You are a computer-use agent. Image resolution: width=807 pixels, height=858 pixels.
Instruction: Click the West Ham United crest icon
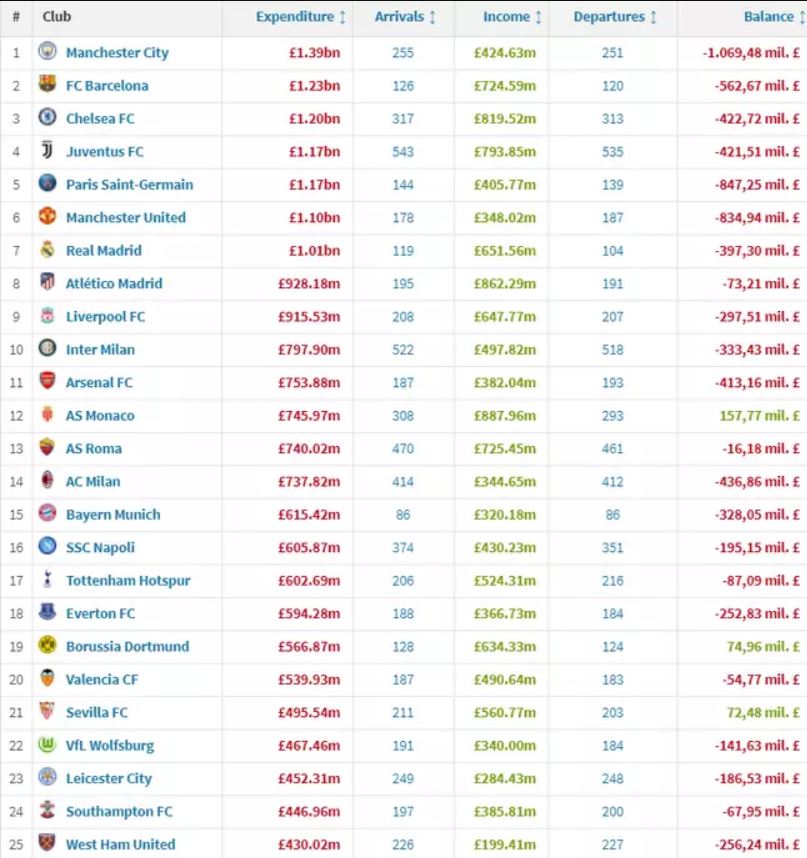coord(47,844)
